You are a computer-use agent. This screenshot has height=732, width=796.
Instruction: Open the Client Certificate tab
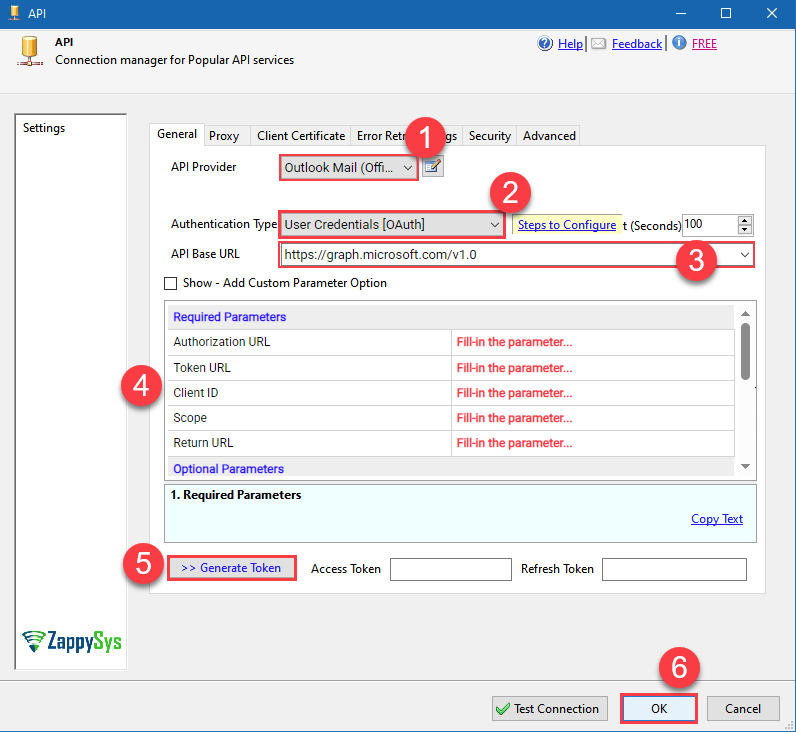pyautogui.click(x=301, y=136)
